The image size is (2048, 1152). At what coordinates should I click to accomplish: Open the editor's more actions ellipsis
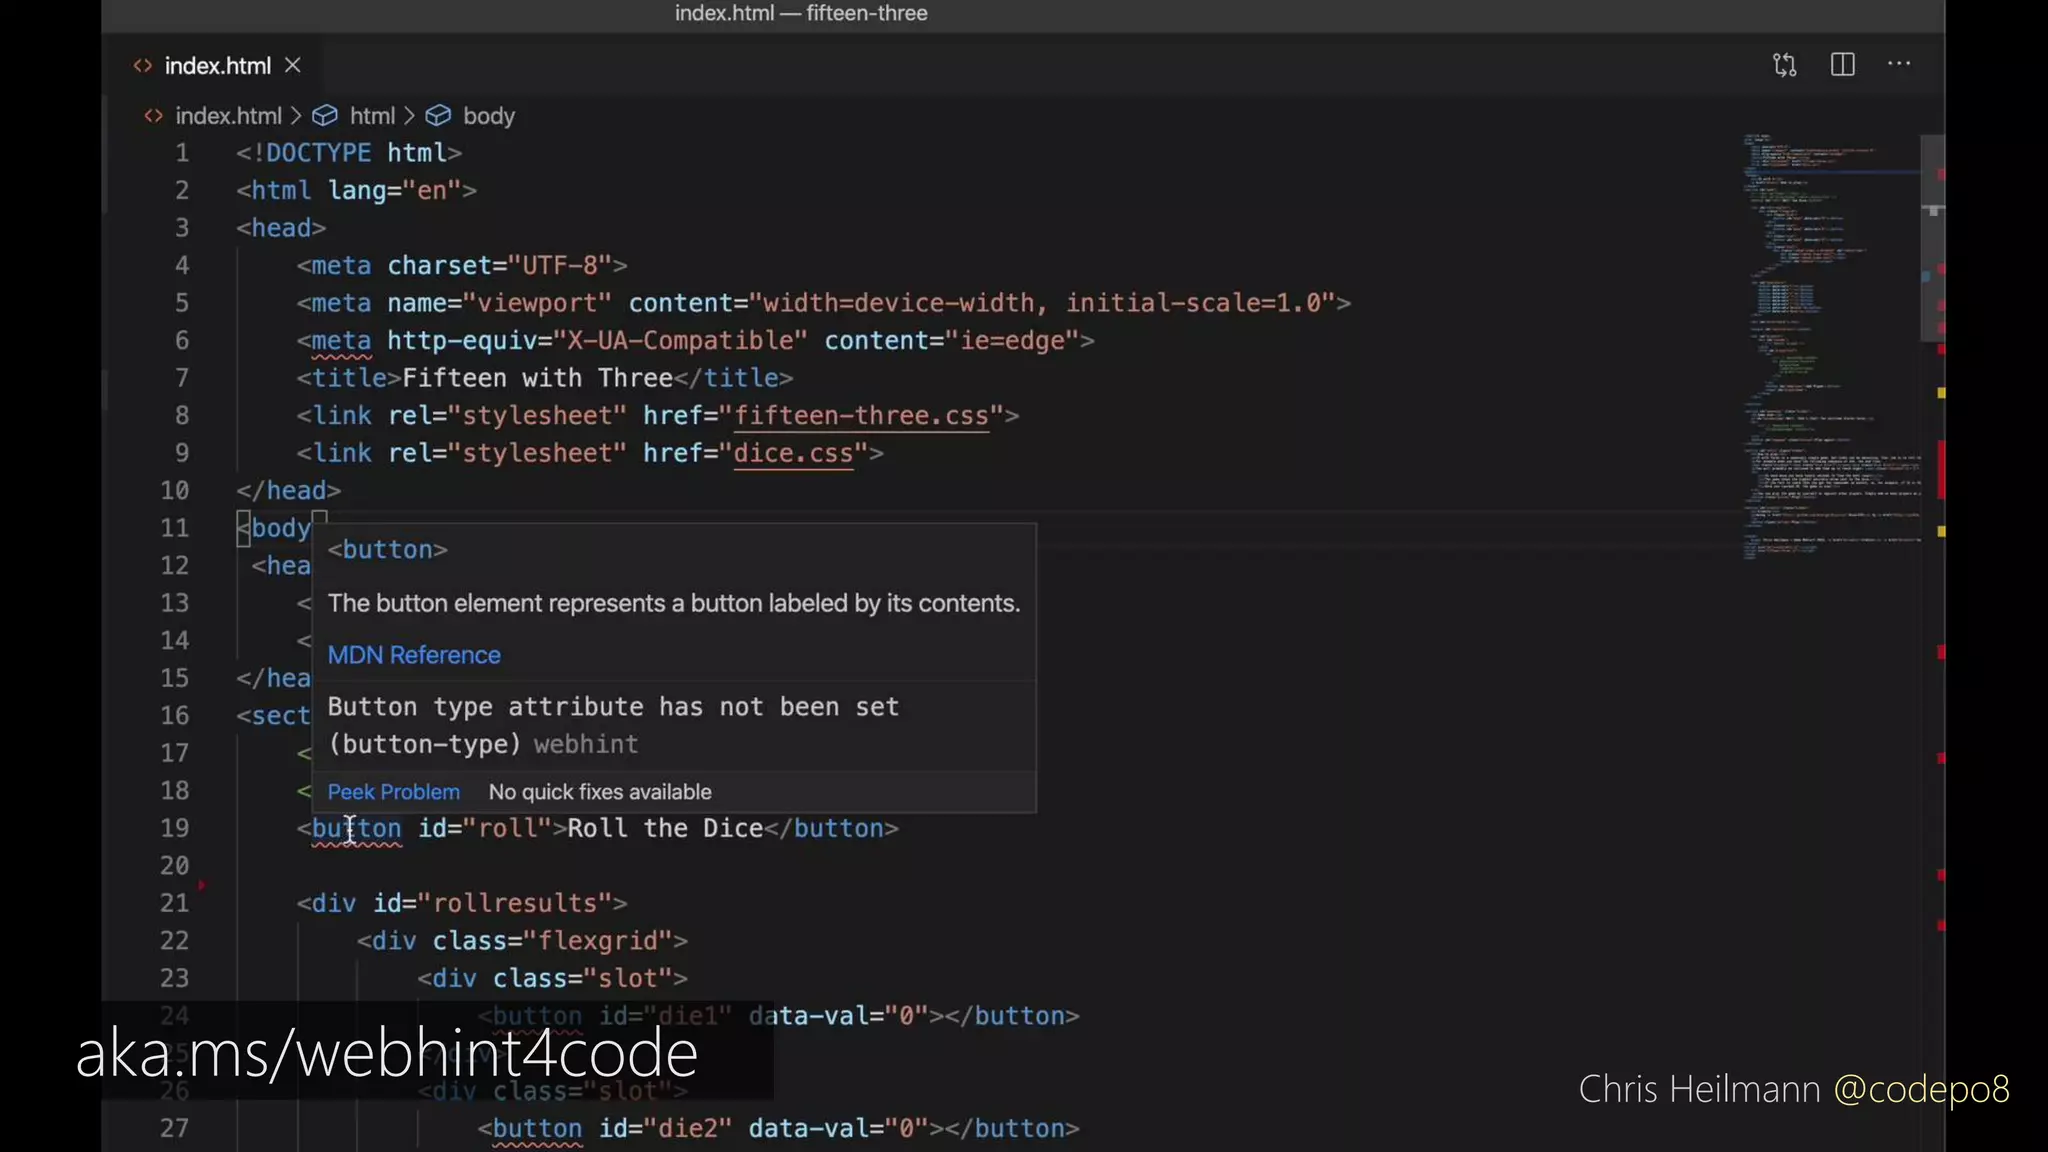1898,64
